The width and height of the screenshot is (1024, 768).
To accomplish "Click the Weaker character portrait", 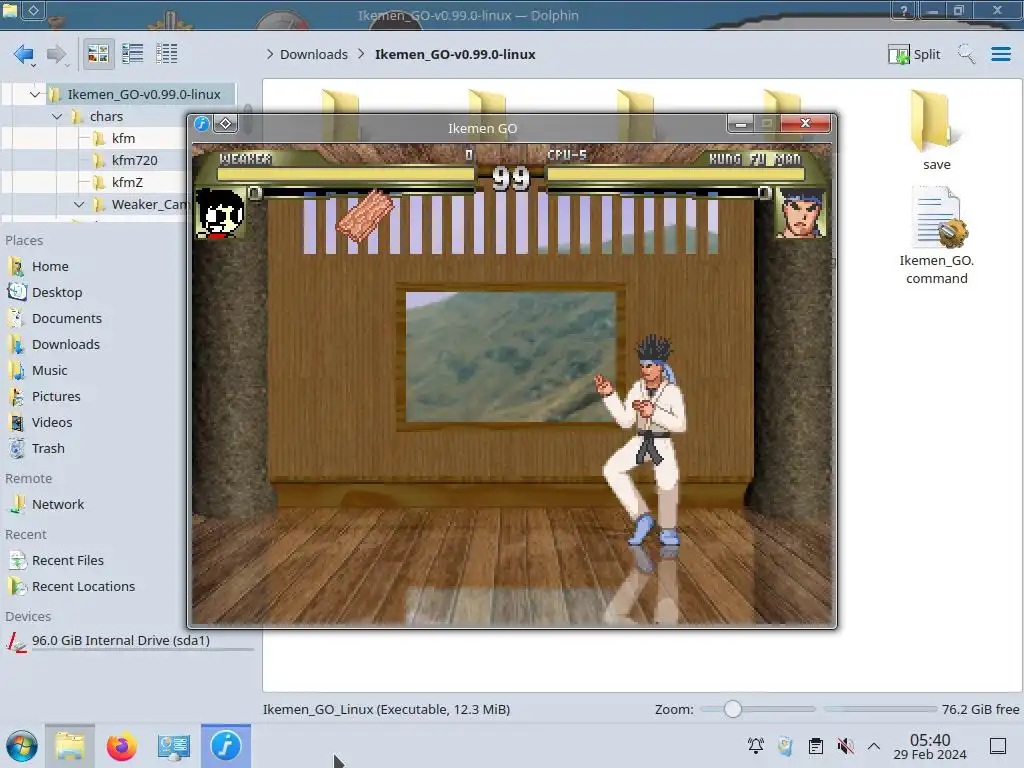I will click(x=220, y=212).
